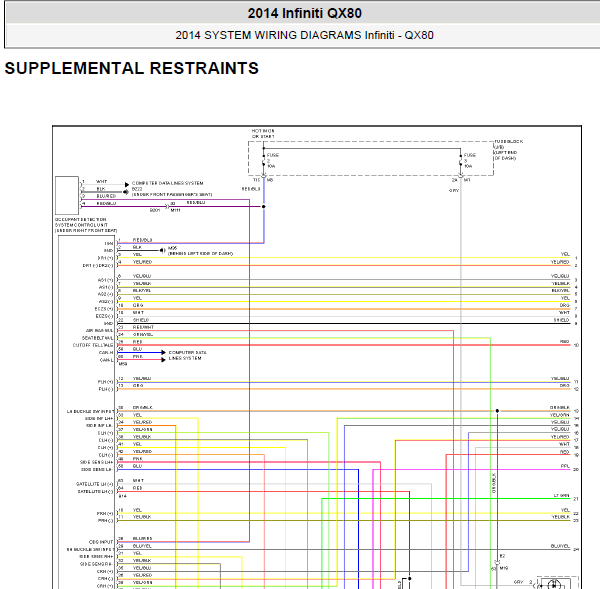Click the 'FUSE BLOCK (J/B)' label

pos(509,144)
